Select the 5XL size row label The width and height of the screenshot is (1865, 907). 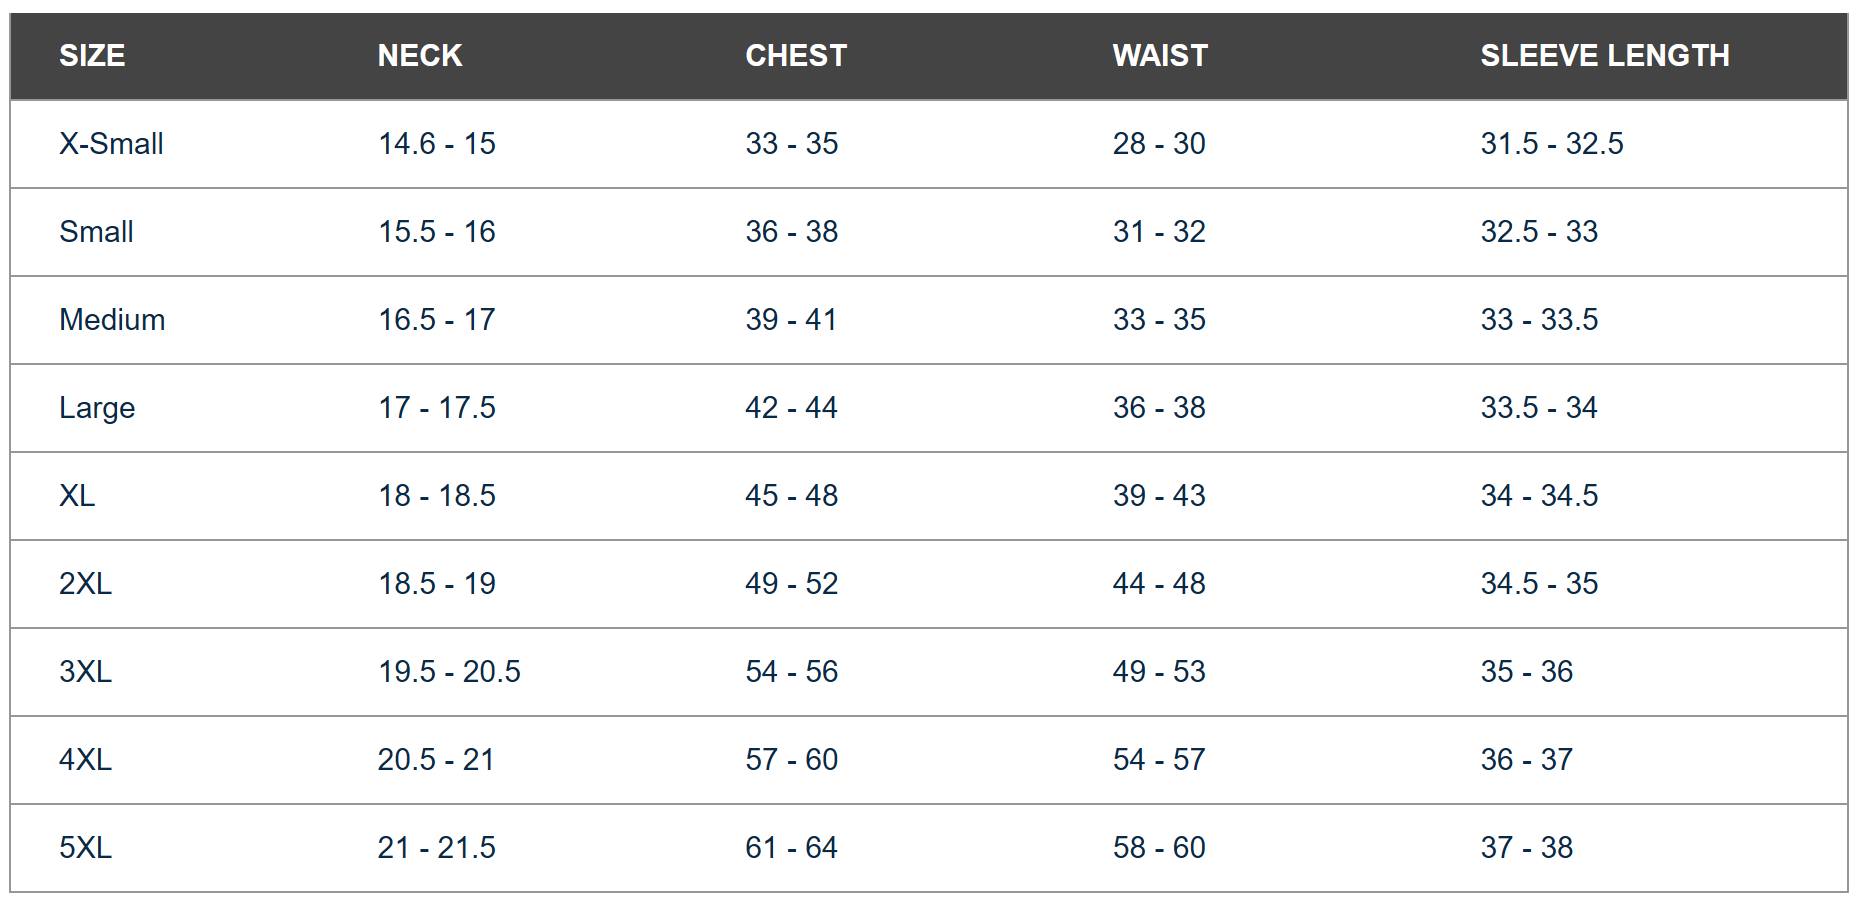coord(85,848)
